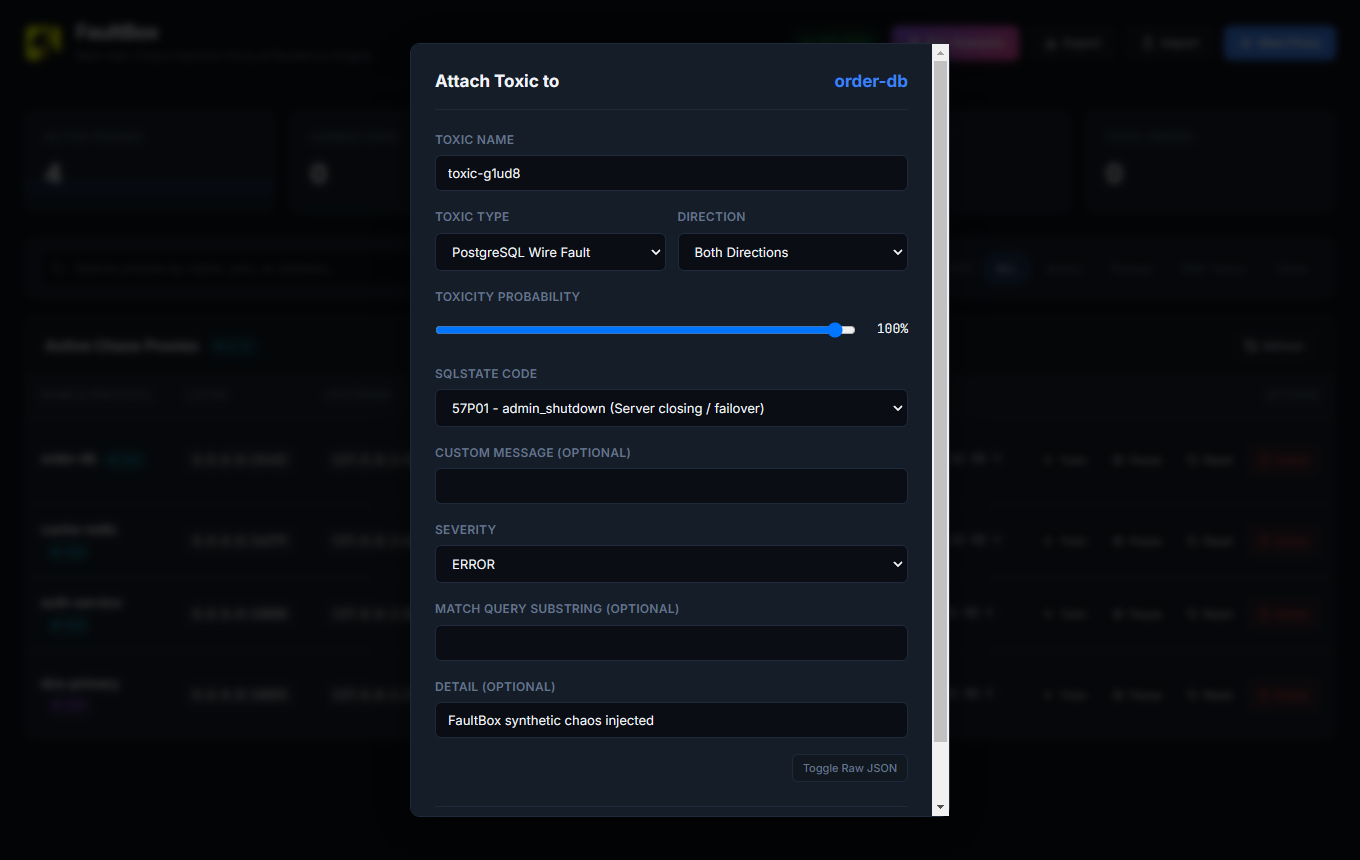Click the order-db proxy name in header

coord(871,81)
